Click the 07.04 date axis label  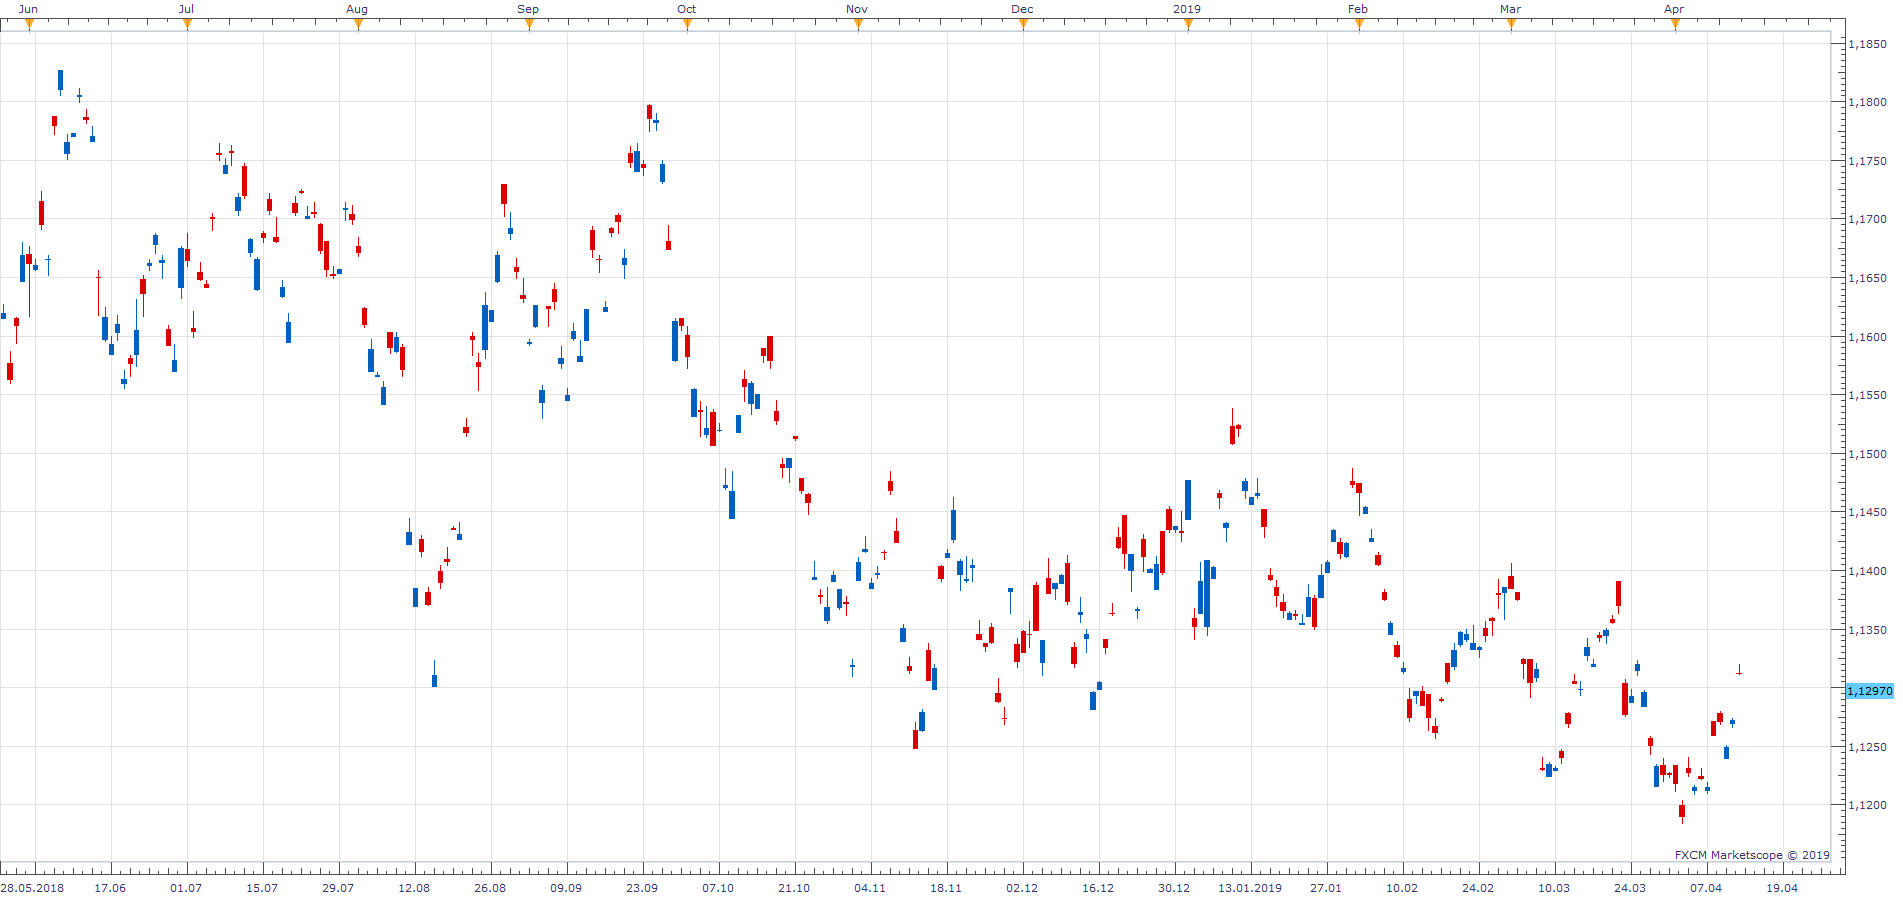point(1706,888)
